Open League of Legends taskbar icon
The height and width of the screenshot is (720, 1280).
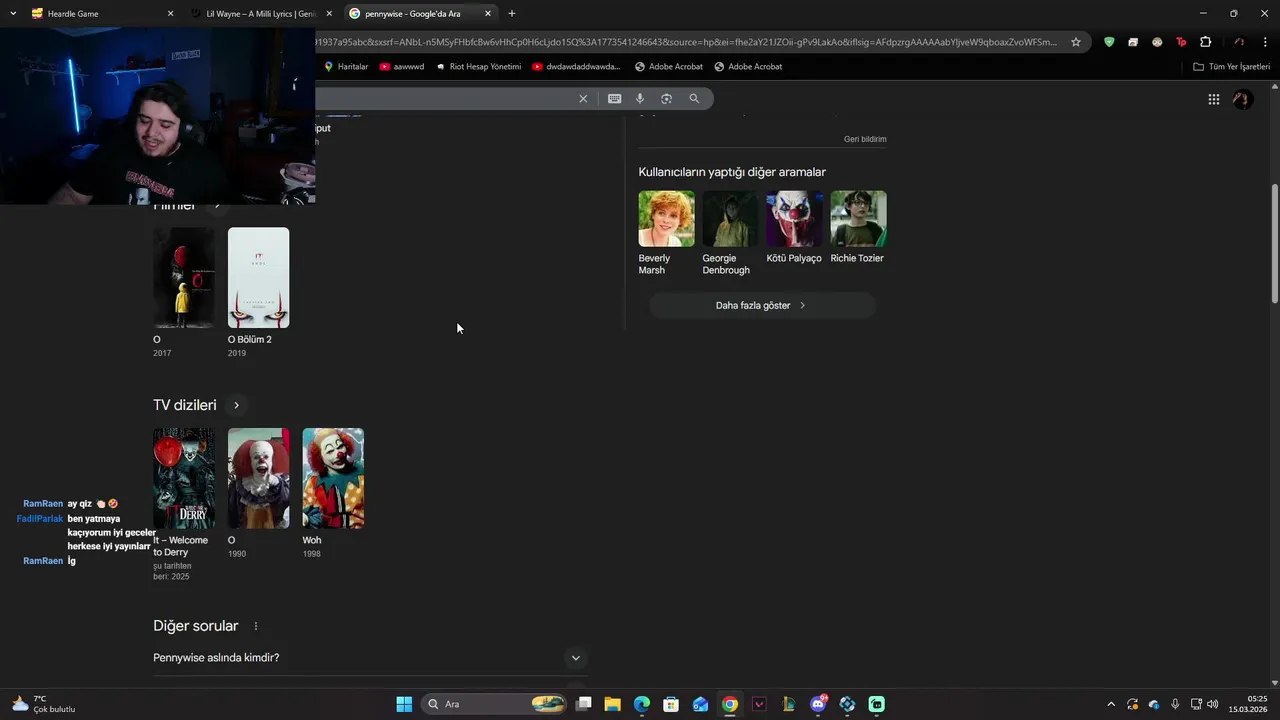point(788,704)
